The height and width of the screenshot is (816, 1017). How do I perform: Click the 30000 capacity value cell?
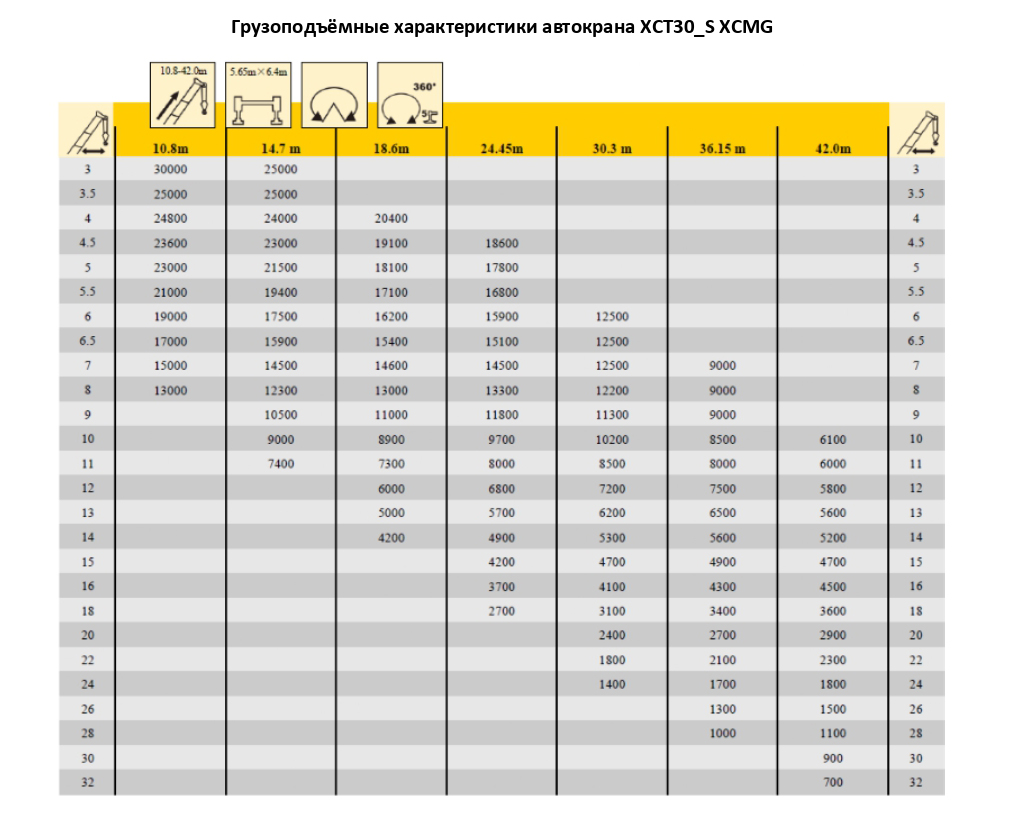point(170,170)
